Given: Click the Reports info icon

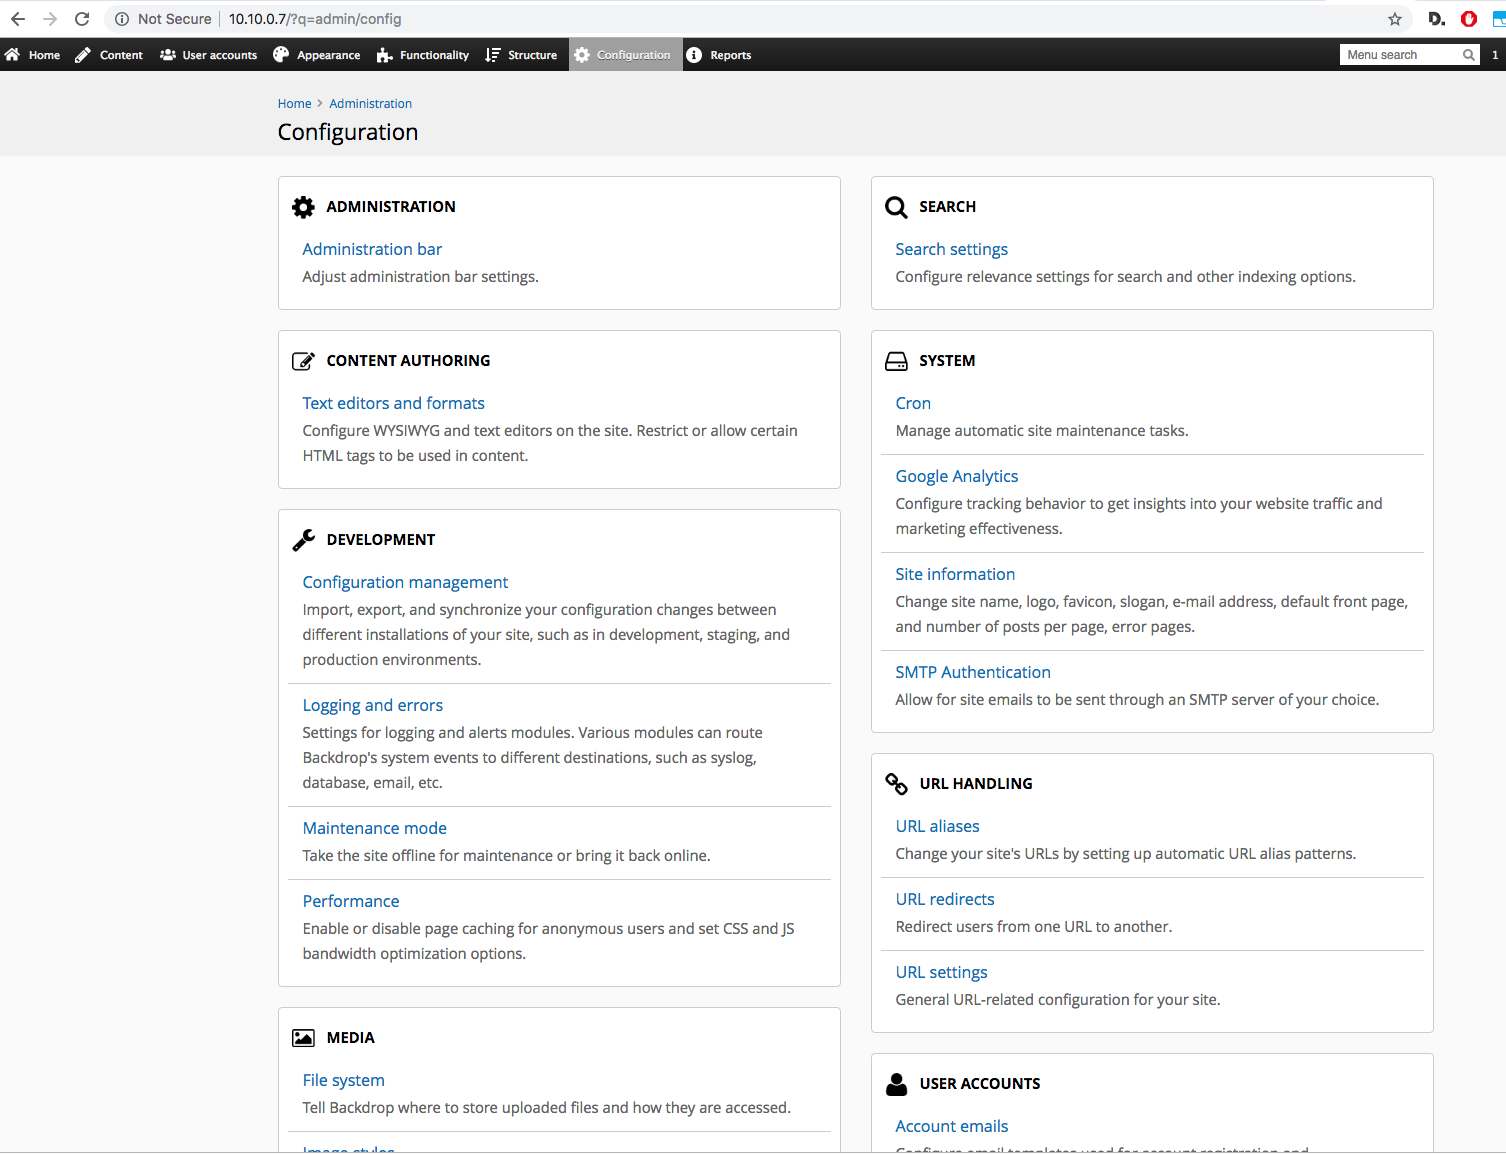Looking at the screenshot, I should pyautogui.click(x=694, y=55).
